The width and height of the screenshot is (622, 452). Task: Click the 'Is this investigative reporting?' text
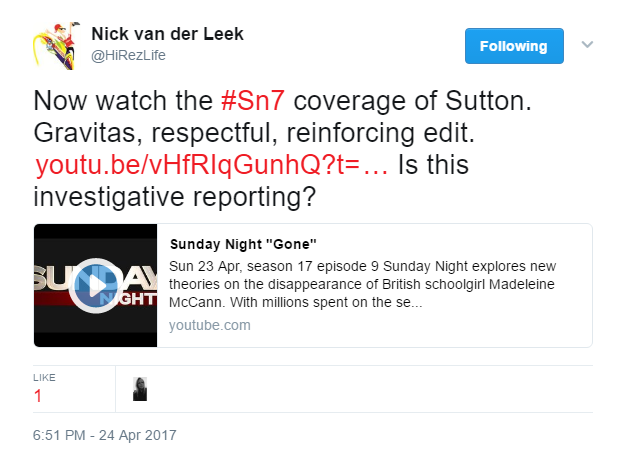point(251,181)
